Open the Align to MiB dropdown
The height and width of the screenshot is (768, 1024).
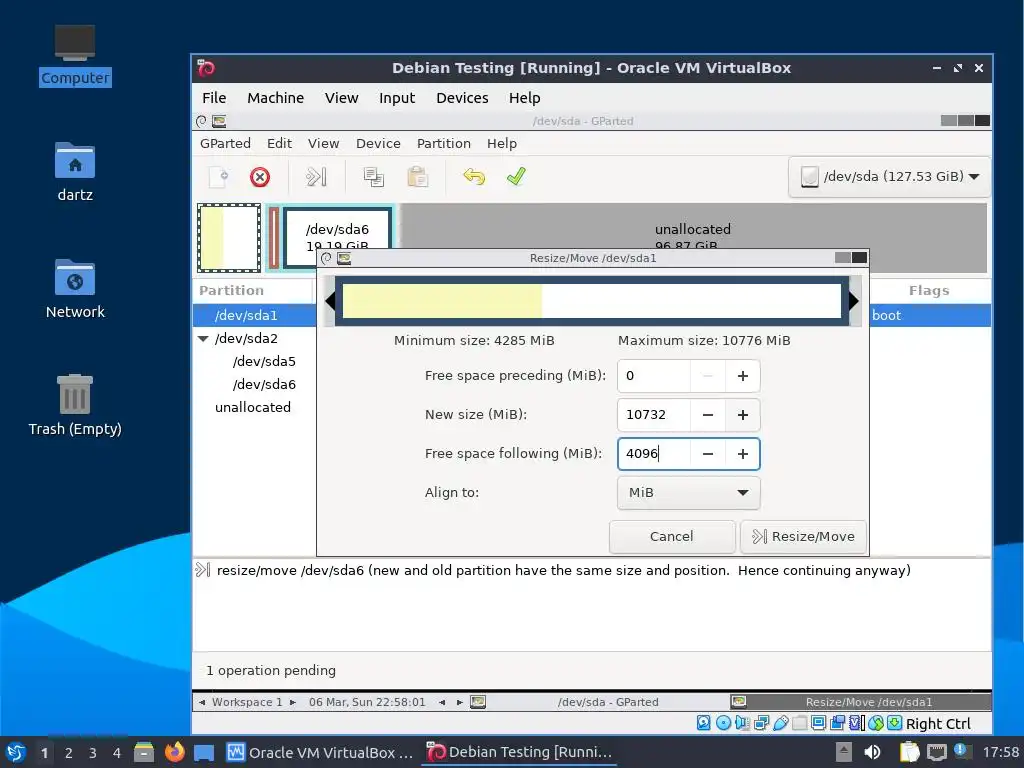point(688,492)
